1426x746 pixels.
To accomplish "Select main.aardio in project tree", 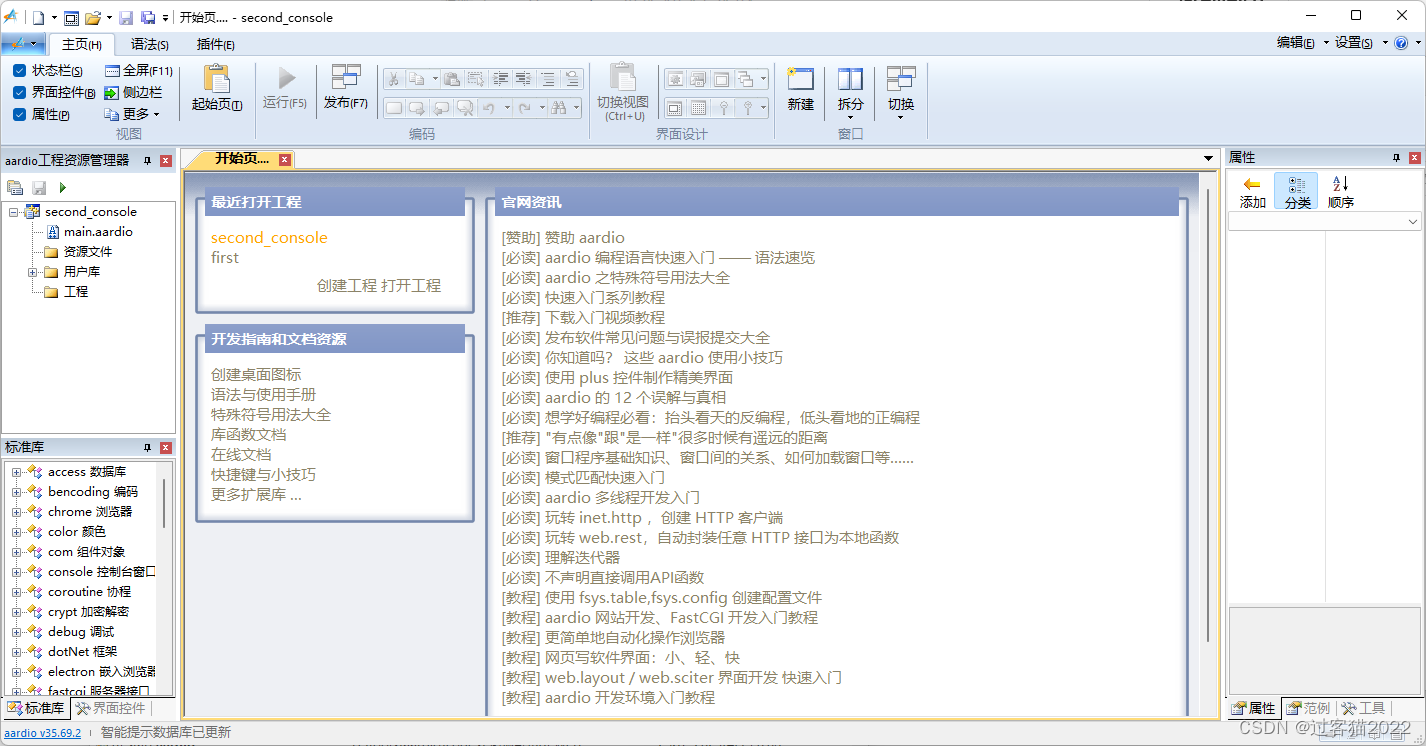I will [90, 232].
